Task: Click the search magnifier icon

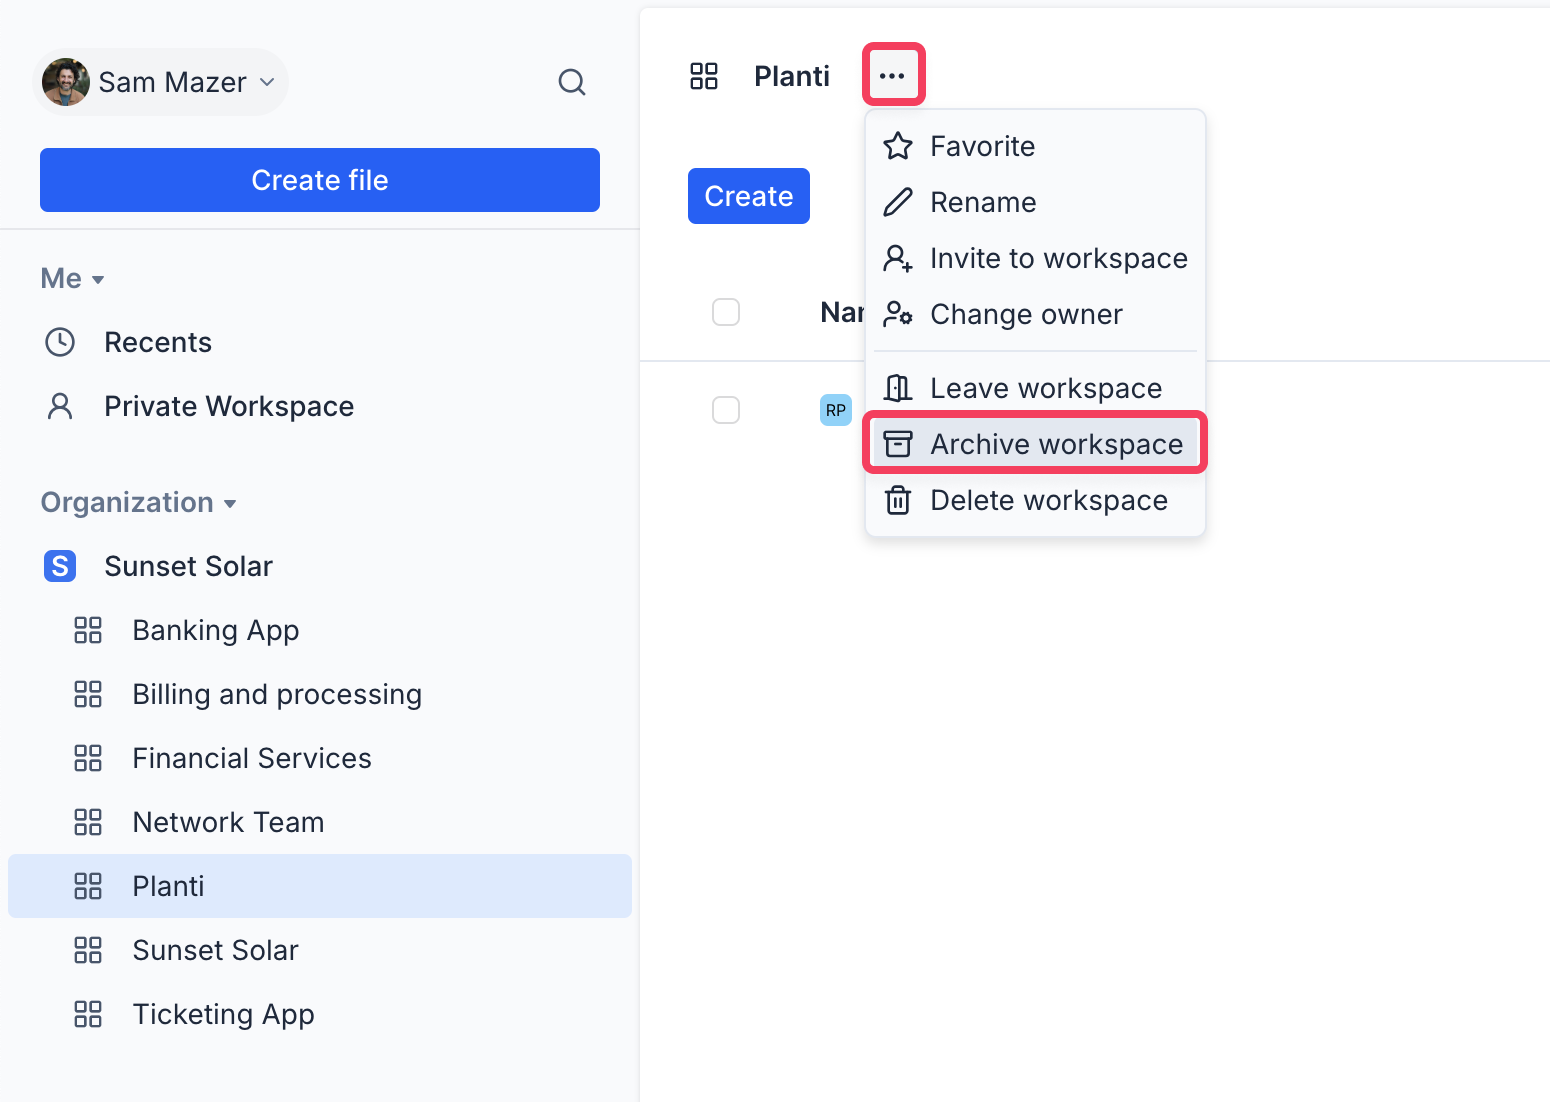Action: pyautogui.click(x=571, y=82)
